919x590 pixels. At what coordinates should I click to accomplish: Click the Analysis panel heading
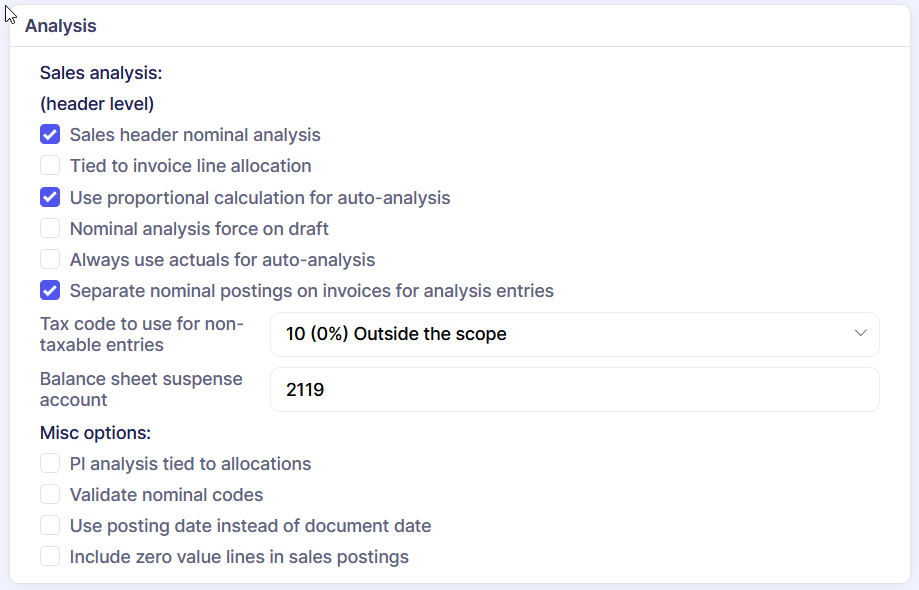[x=61, y=26]
